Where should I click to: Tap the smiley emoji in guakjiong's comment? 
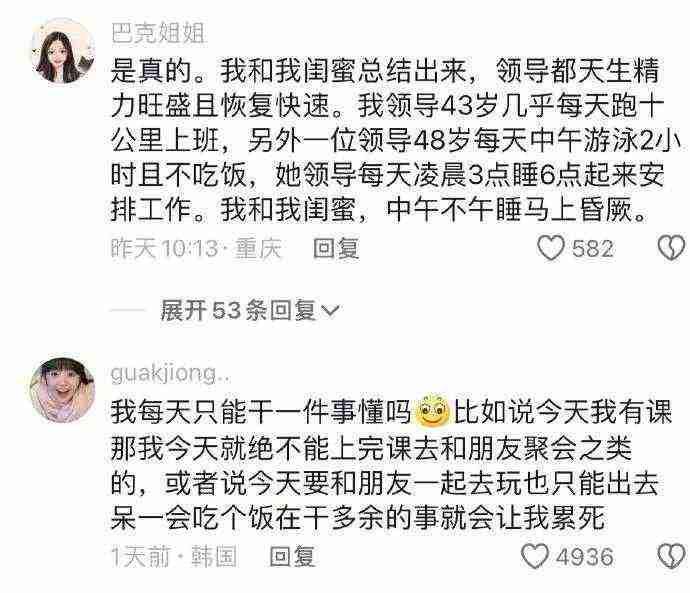tap(433, 412)
